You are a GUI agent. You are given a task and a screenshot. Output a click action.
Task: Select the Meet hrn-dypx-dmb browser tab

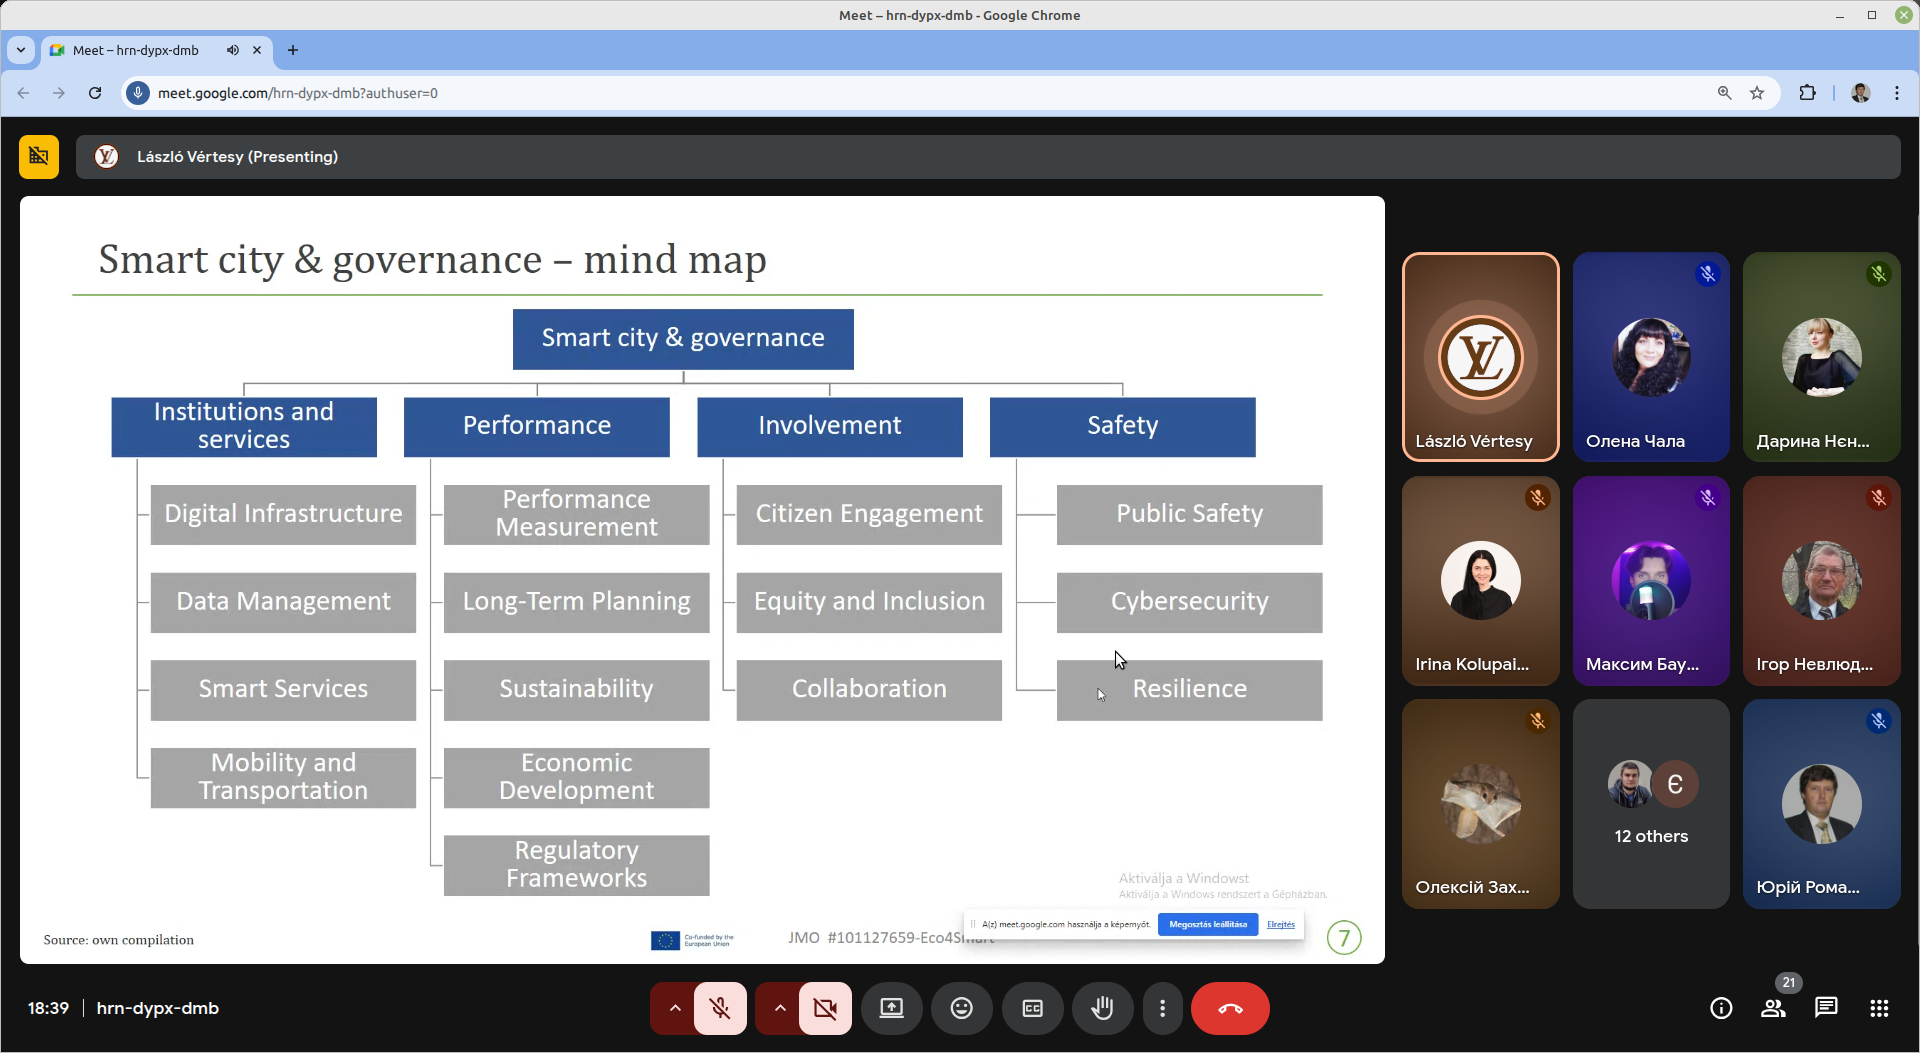tap(136, 50)
